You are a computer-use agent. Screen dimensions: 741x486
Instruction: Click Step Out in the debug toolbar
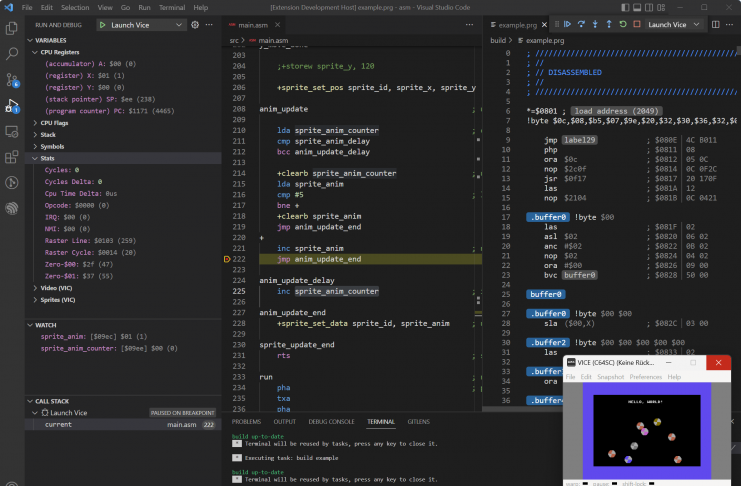609,24
